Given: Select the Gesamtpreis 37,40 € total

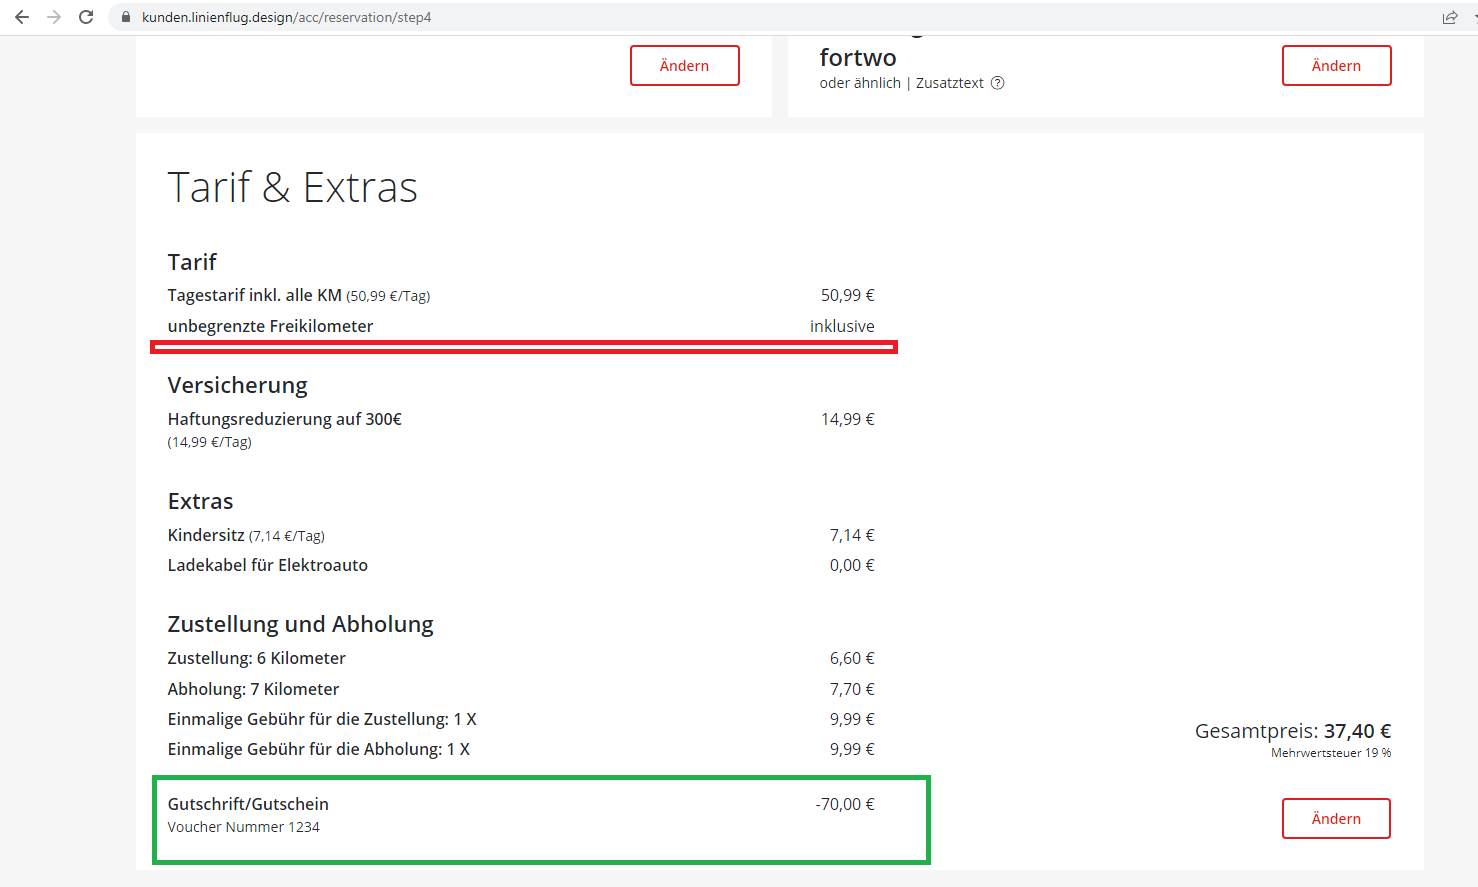Looking at the screenshot, I should tap(1292, 731).
